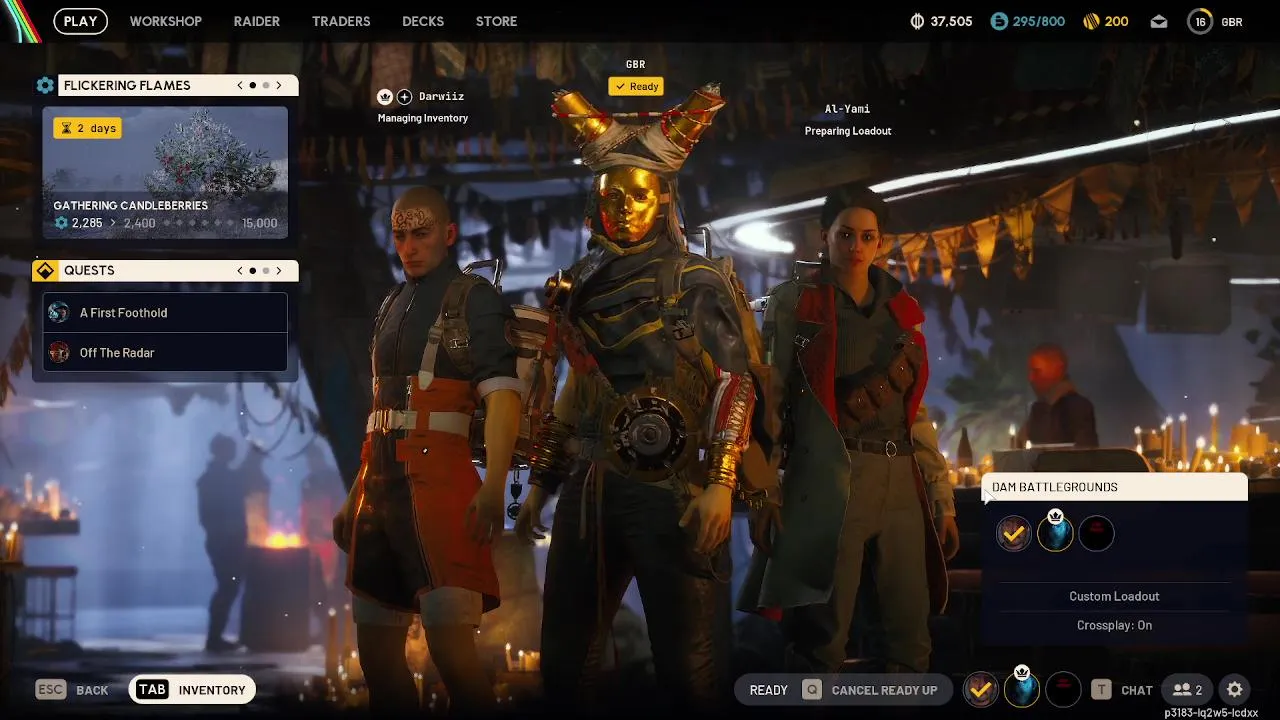Image resolution: width=1280 pixels, height=720 pixels.
Task: Click the crown leader icon beside Darwiiz
Action: click(385, 97)
